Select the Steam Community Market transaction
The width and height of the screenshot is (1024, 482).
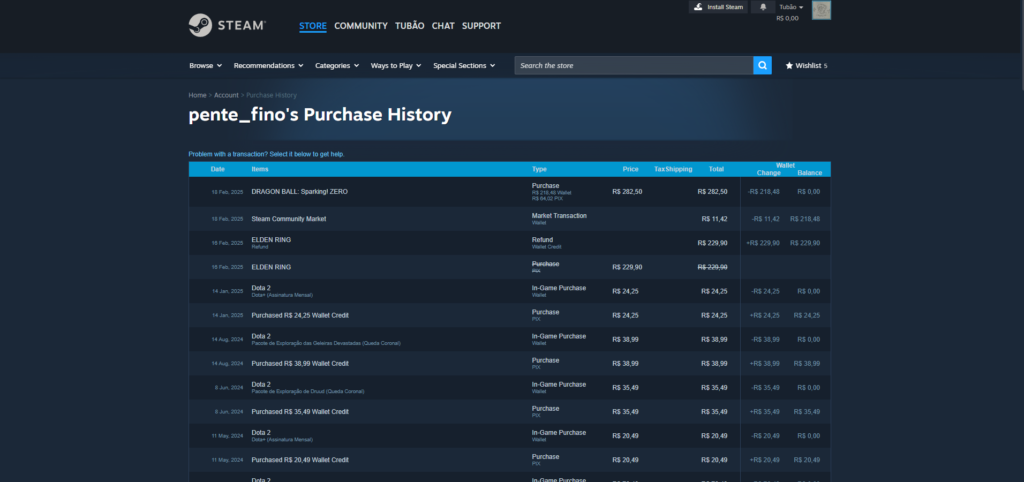coord(509,219)
